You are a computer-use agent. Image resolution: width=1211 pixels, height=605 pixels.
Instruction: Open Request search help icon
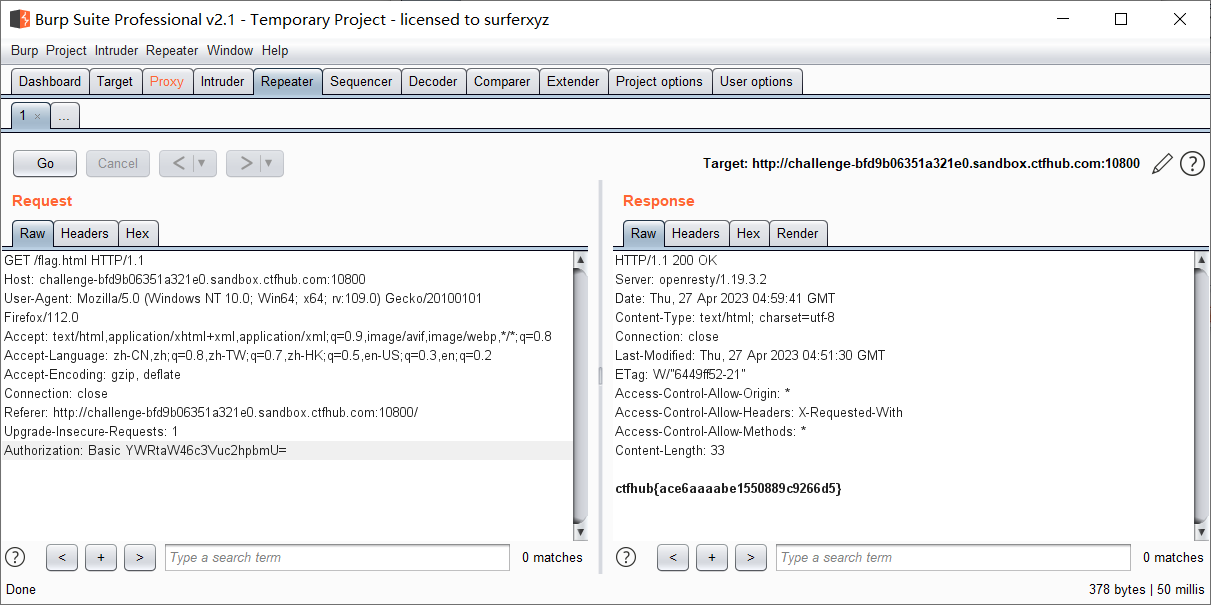[x=15, y=557]
